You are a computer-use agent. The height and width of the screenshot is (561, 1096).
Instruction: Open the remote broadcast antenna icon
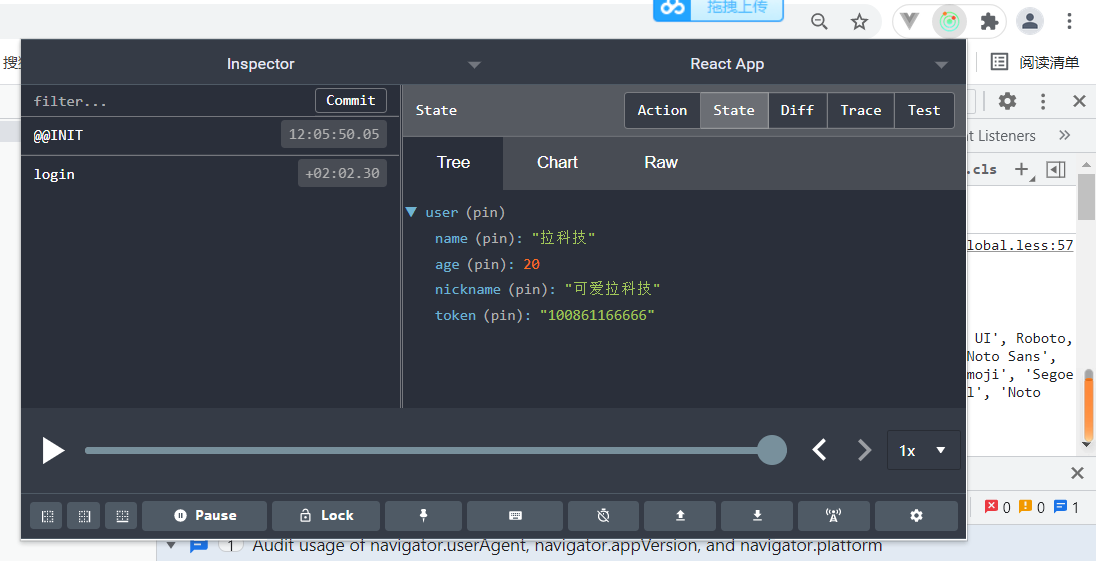coord(833,516)
